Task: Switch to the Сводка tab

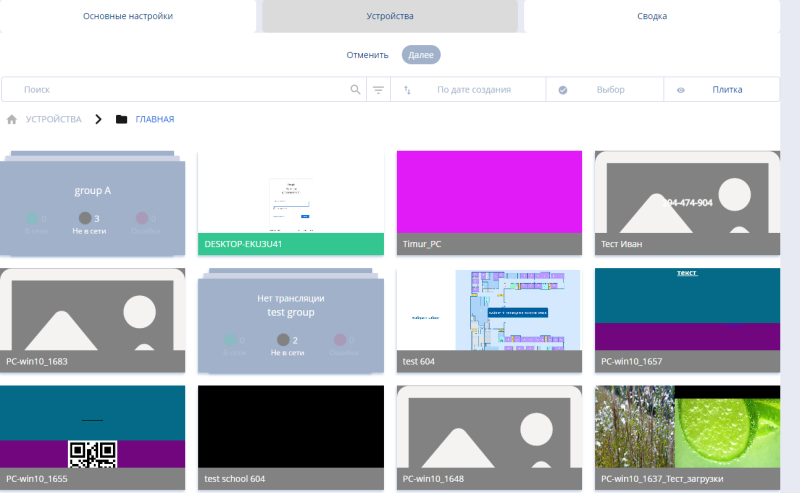Action: tap(652, 16)
